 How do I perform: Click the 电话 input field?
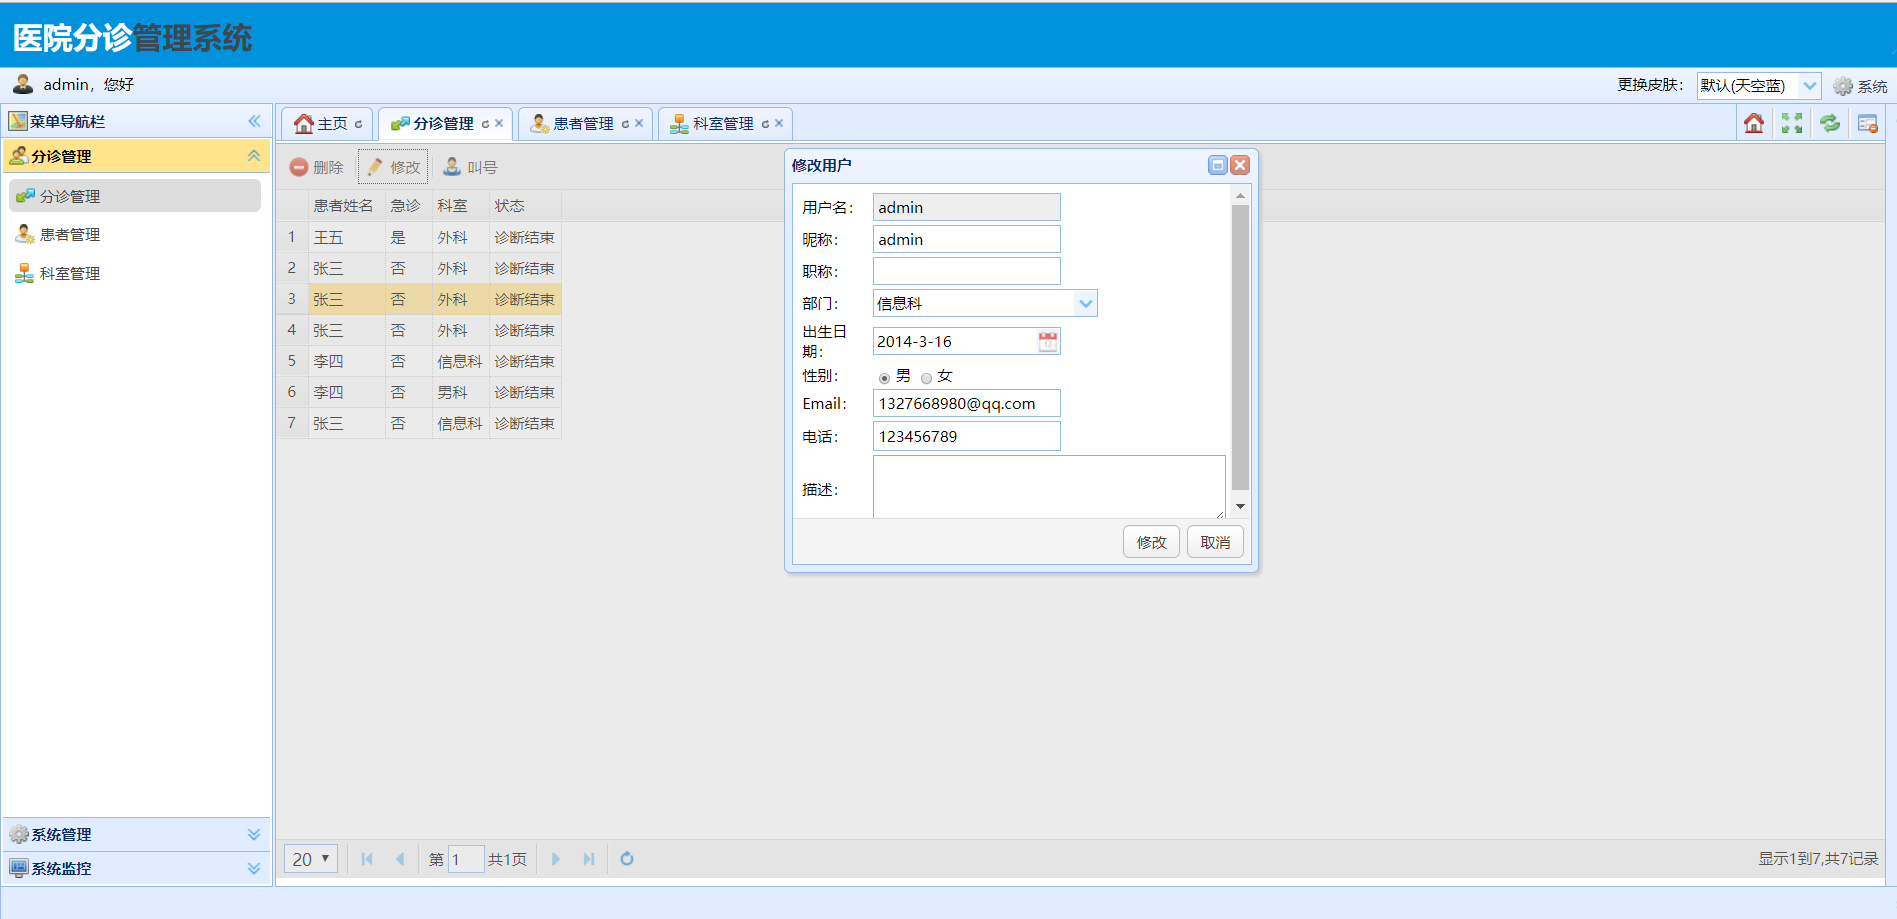tap(966, 436)
